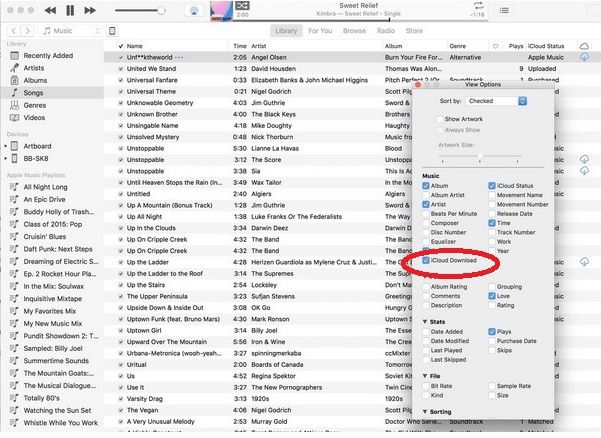The image size is (601, 438).
Task: Sort songs by the Time column header
Action: coord(240,46)
